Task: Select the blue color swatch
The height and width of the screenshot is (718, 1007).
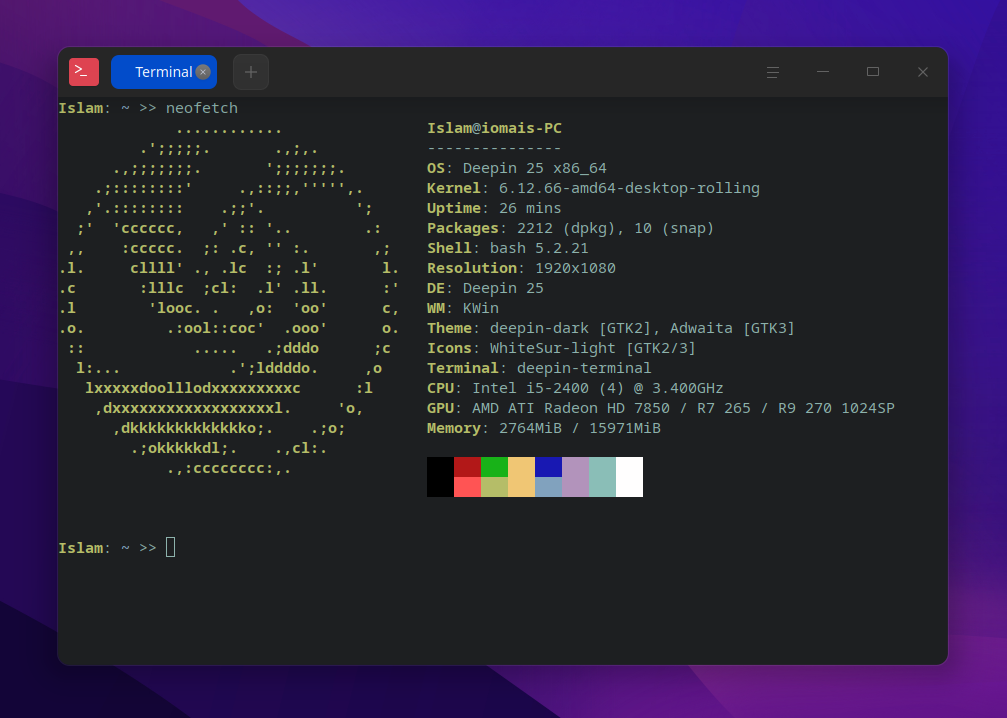Action: [548, 477]
